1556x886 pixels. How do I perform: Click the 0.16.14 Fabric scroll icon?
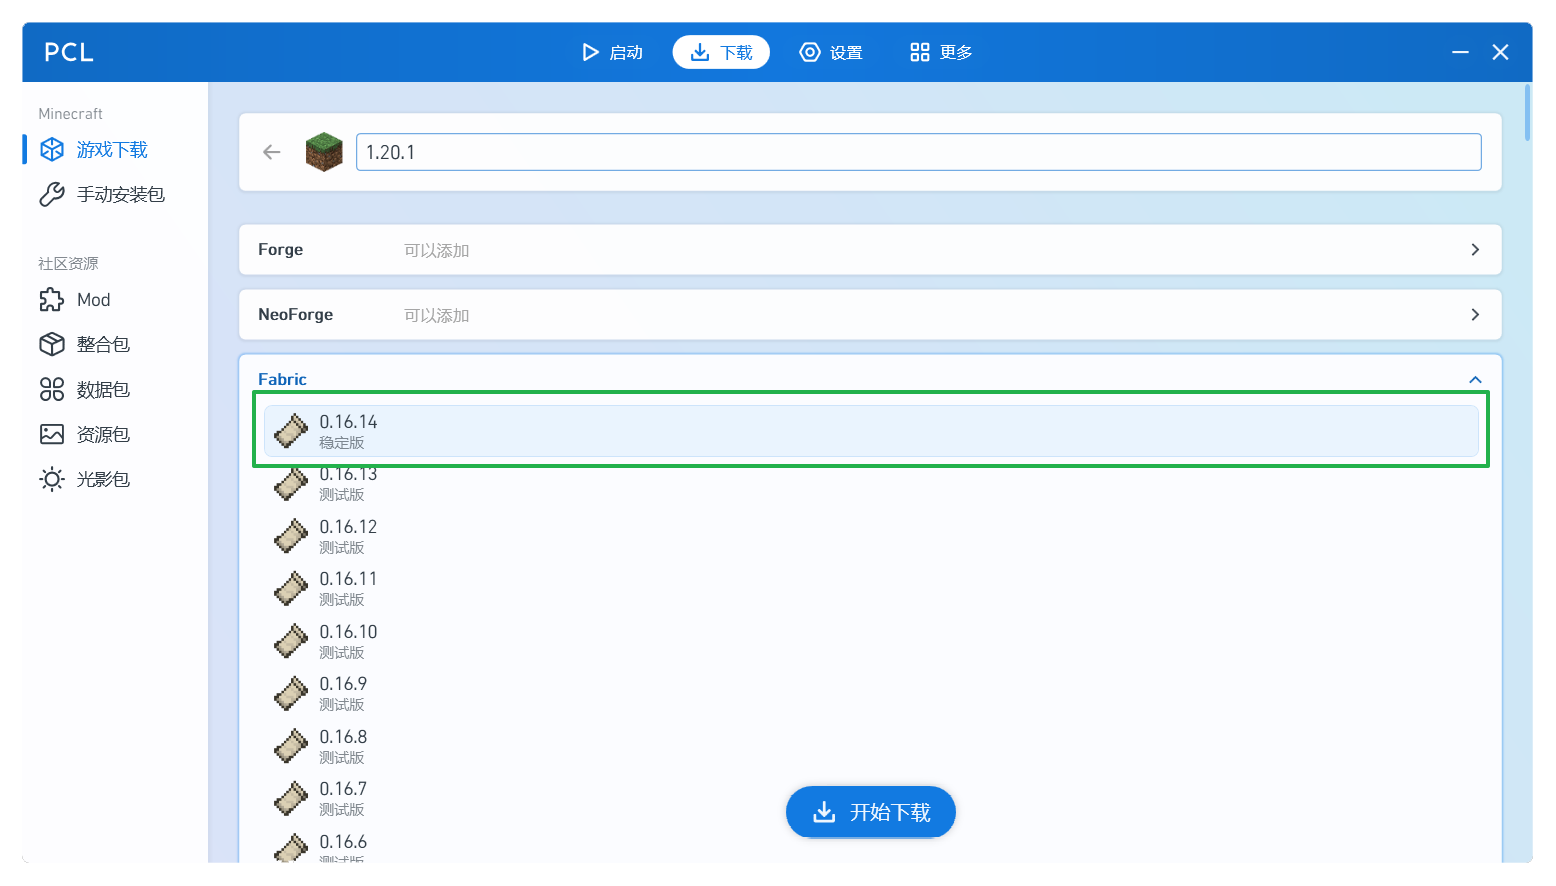(291, 431)
